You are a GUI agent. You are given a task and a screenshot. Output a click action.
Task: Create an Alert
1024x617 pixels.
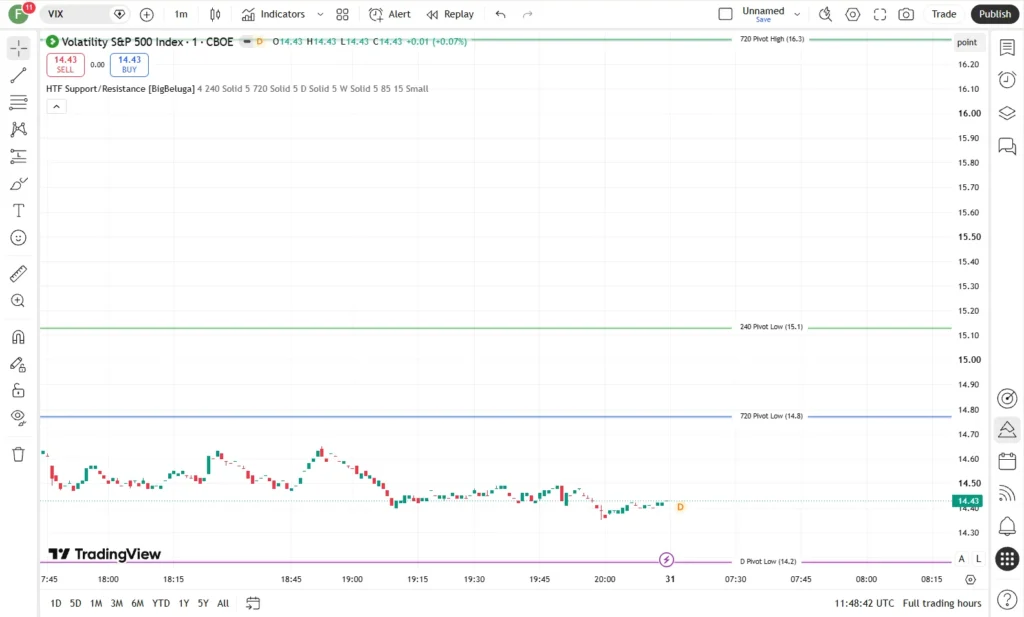pos(390,14)
